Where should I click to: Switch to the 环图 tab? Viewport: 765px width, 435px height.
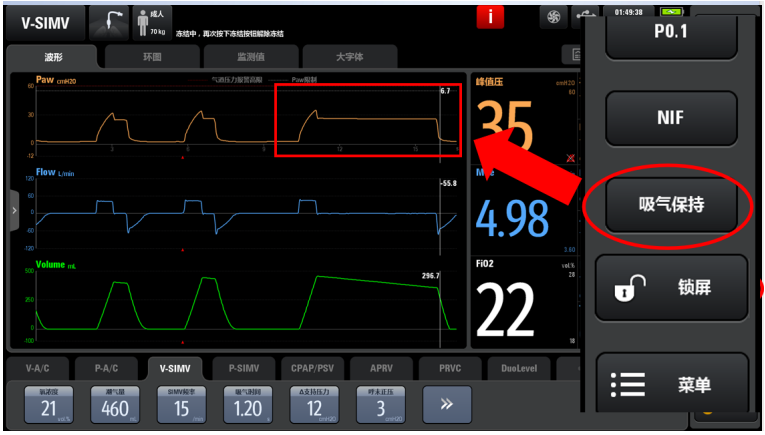152,57
